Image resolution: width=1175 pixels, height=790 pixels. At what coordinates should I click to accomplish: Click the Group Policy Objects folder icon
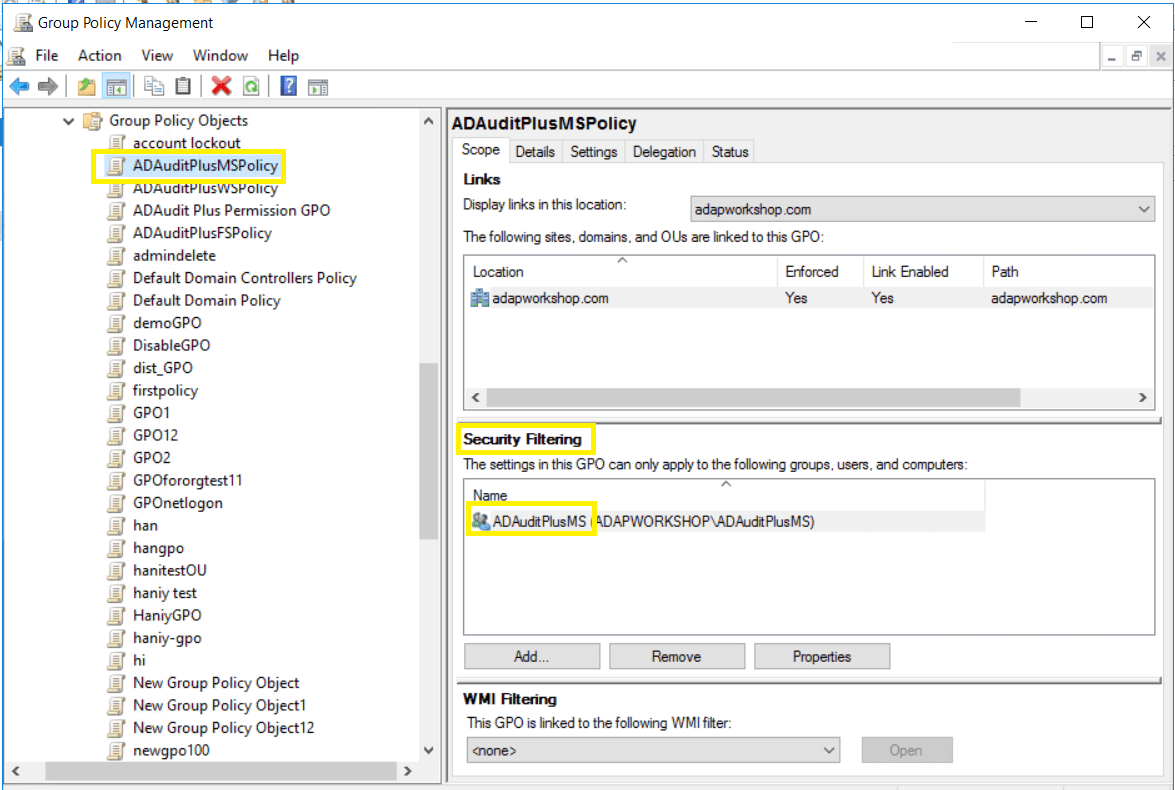[92, 121]
